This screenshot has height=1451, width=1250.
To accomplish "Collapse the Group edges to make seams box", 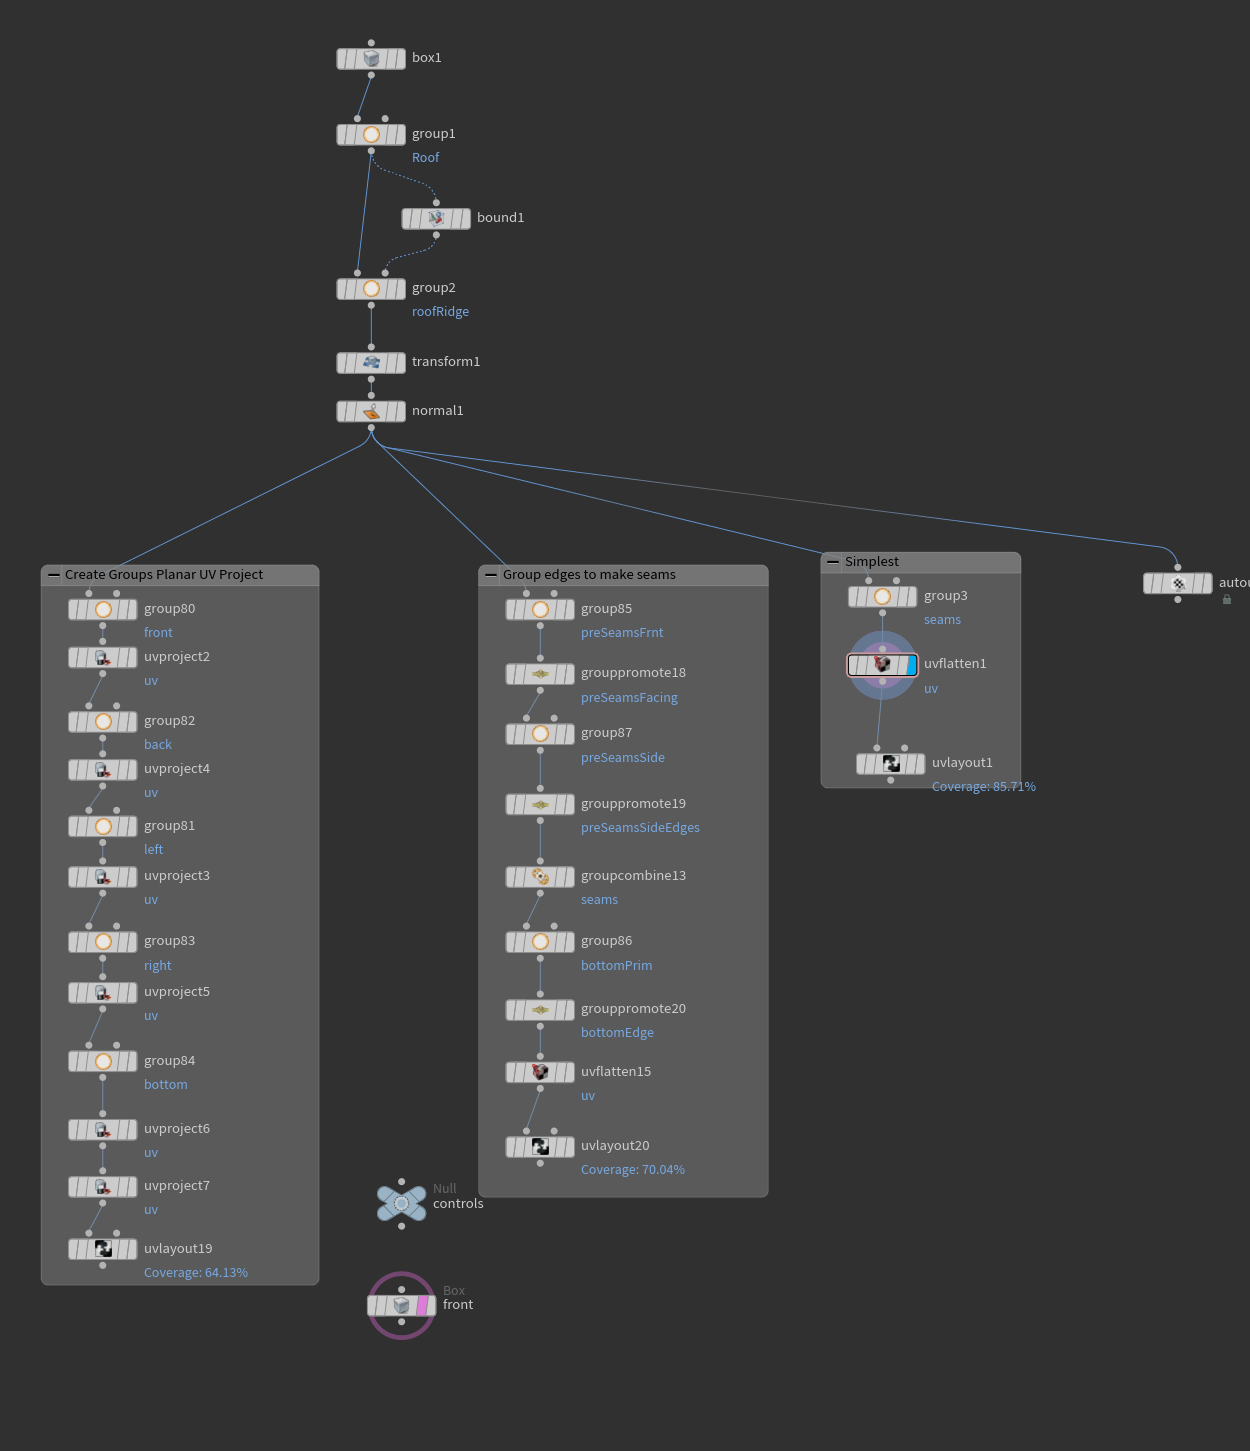I will pyautogui.click(x=491, y=575).
